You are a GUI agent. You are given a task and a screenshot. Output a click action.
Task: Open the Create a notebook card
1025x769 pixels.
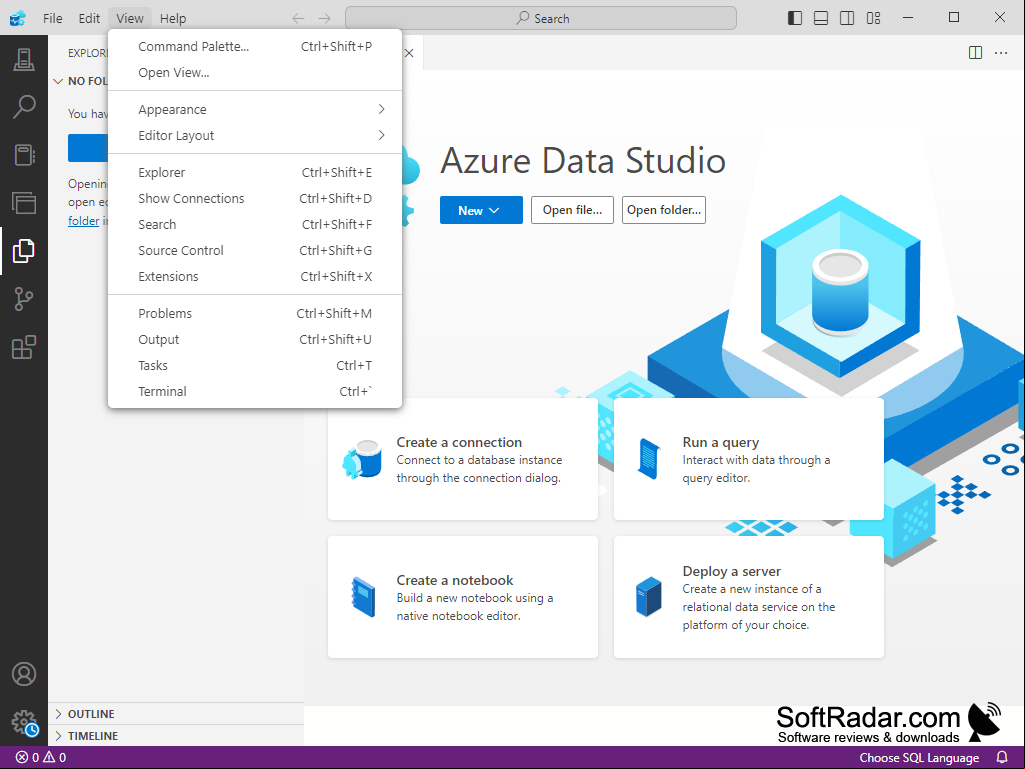coord(463,597)
